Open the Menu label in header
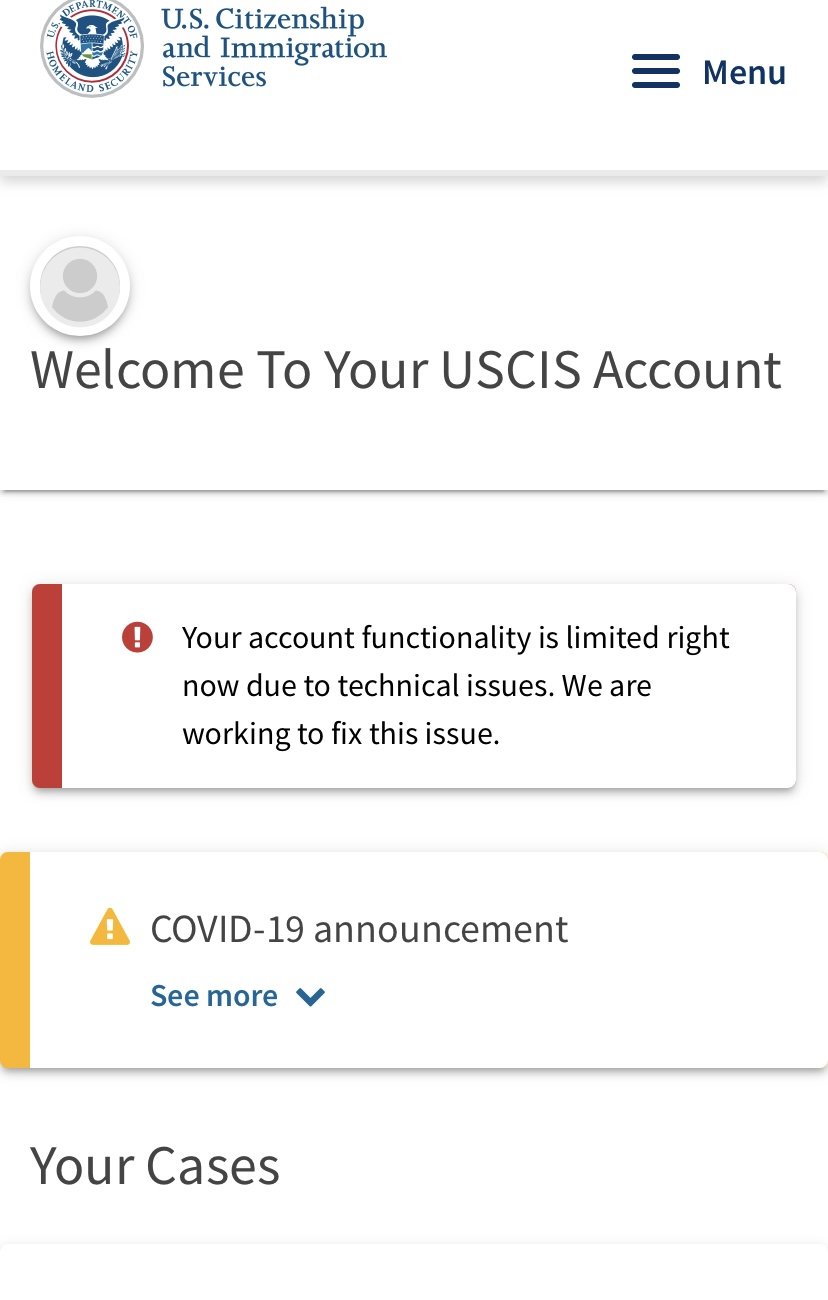828x1300 pixels. [744, 72]
